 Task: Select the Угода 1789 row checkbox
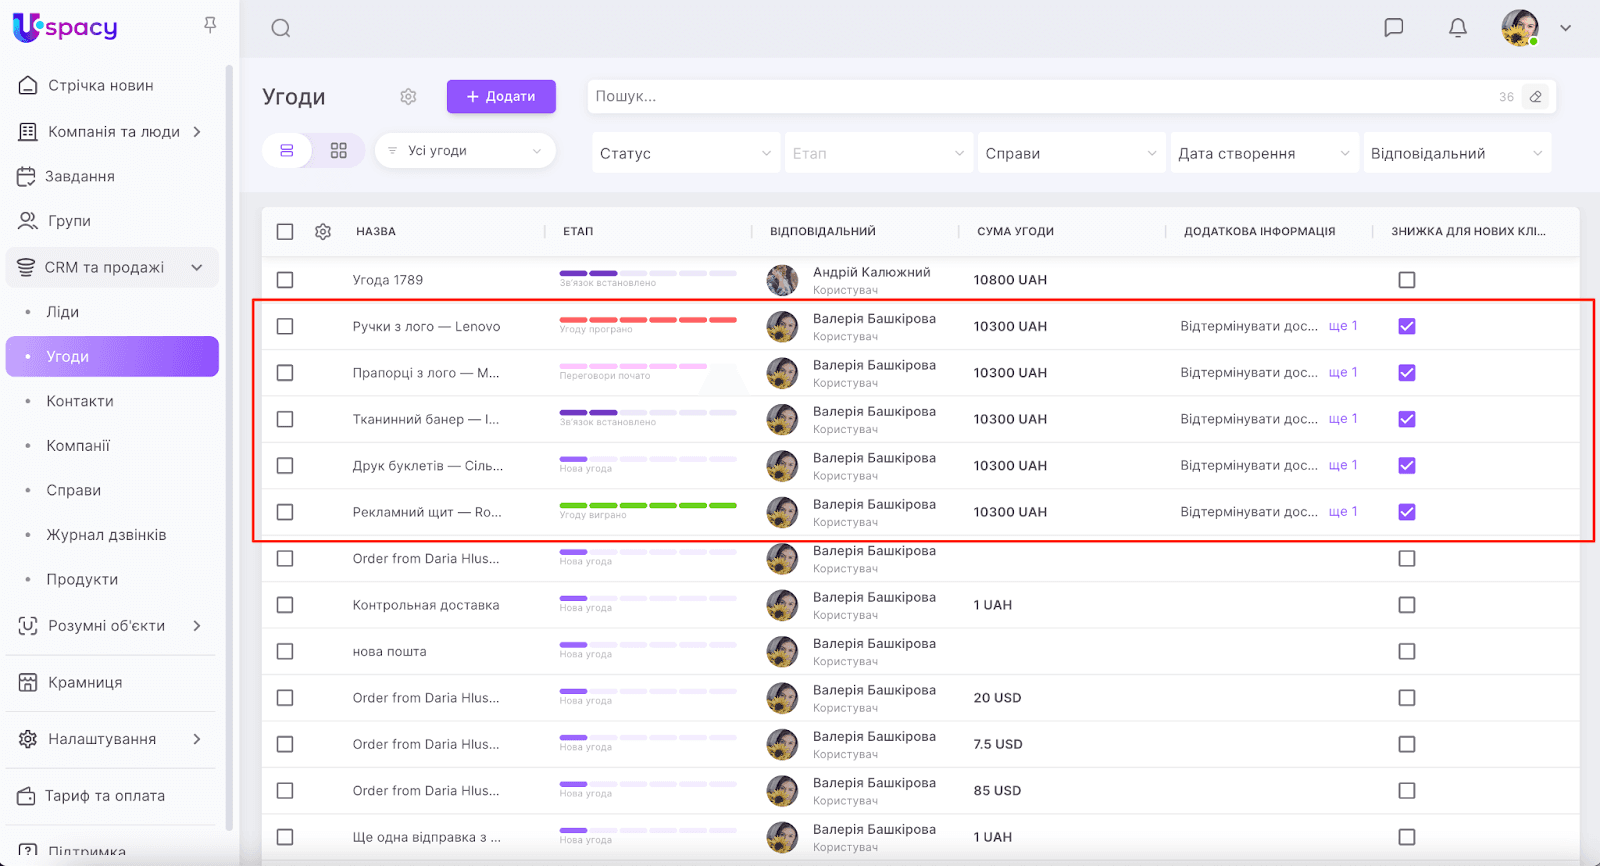click(x=285, y=280)
